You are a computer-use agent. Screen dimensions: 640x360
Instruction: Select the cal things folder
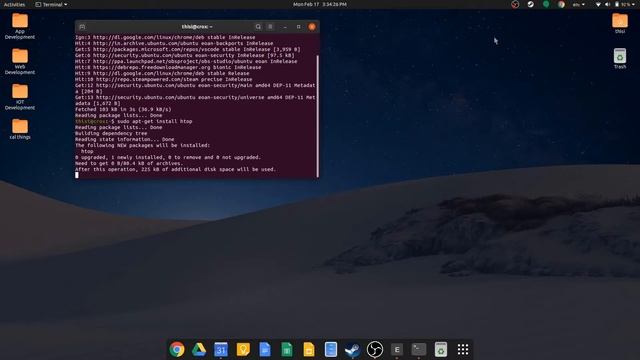[20, 129]
